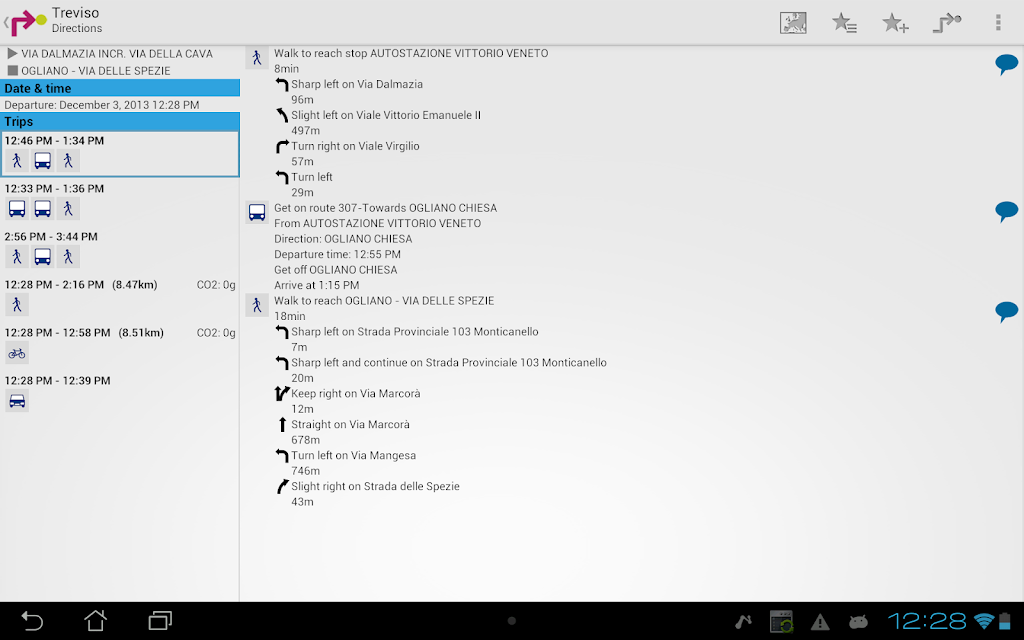Add to favorites with star-plus icon
This screenshot has height=640, width=1024.
pos(895,23)
